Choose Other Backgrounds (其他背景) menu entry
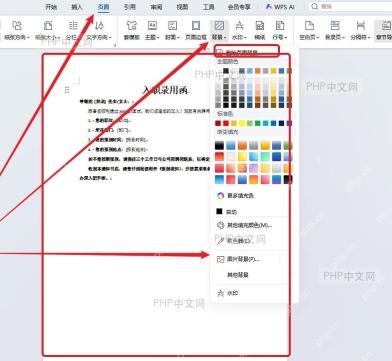Viewport: 392px width, 361px height. click(x=238, y=275)
